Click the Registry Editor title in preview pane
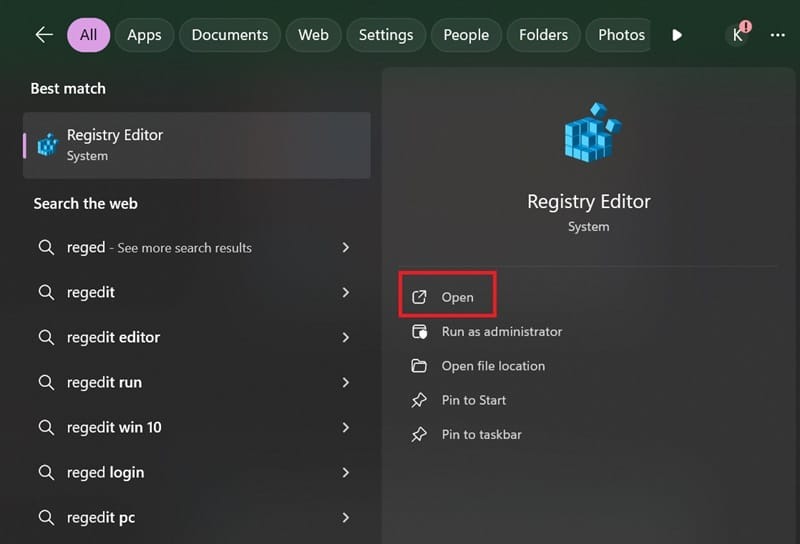800x544 pixels. [x=589, y=202]
